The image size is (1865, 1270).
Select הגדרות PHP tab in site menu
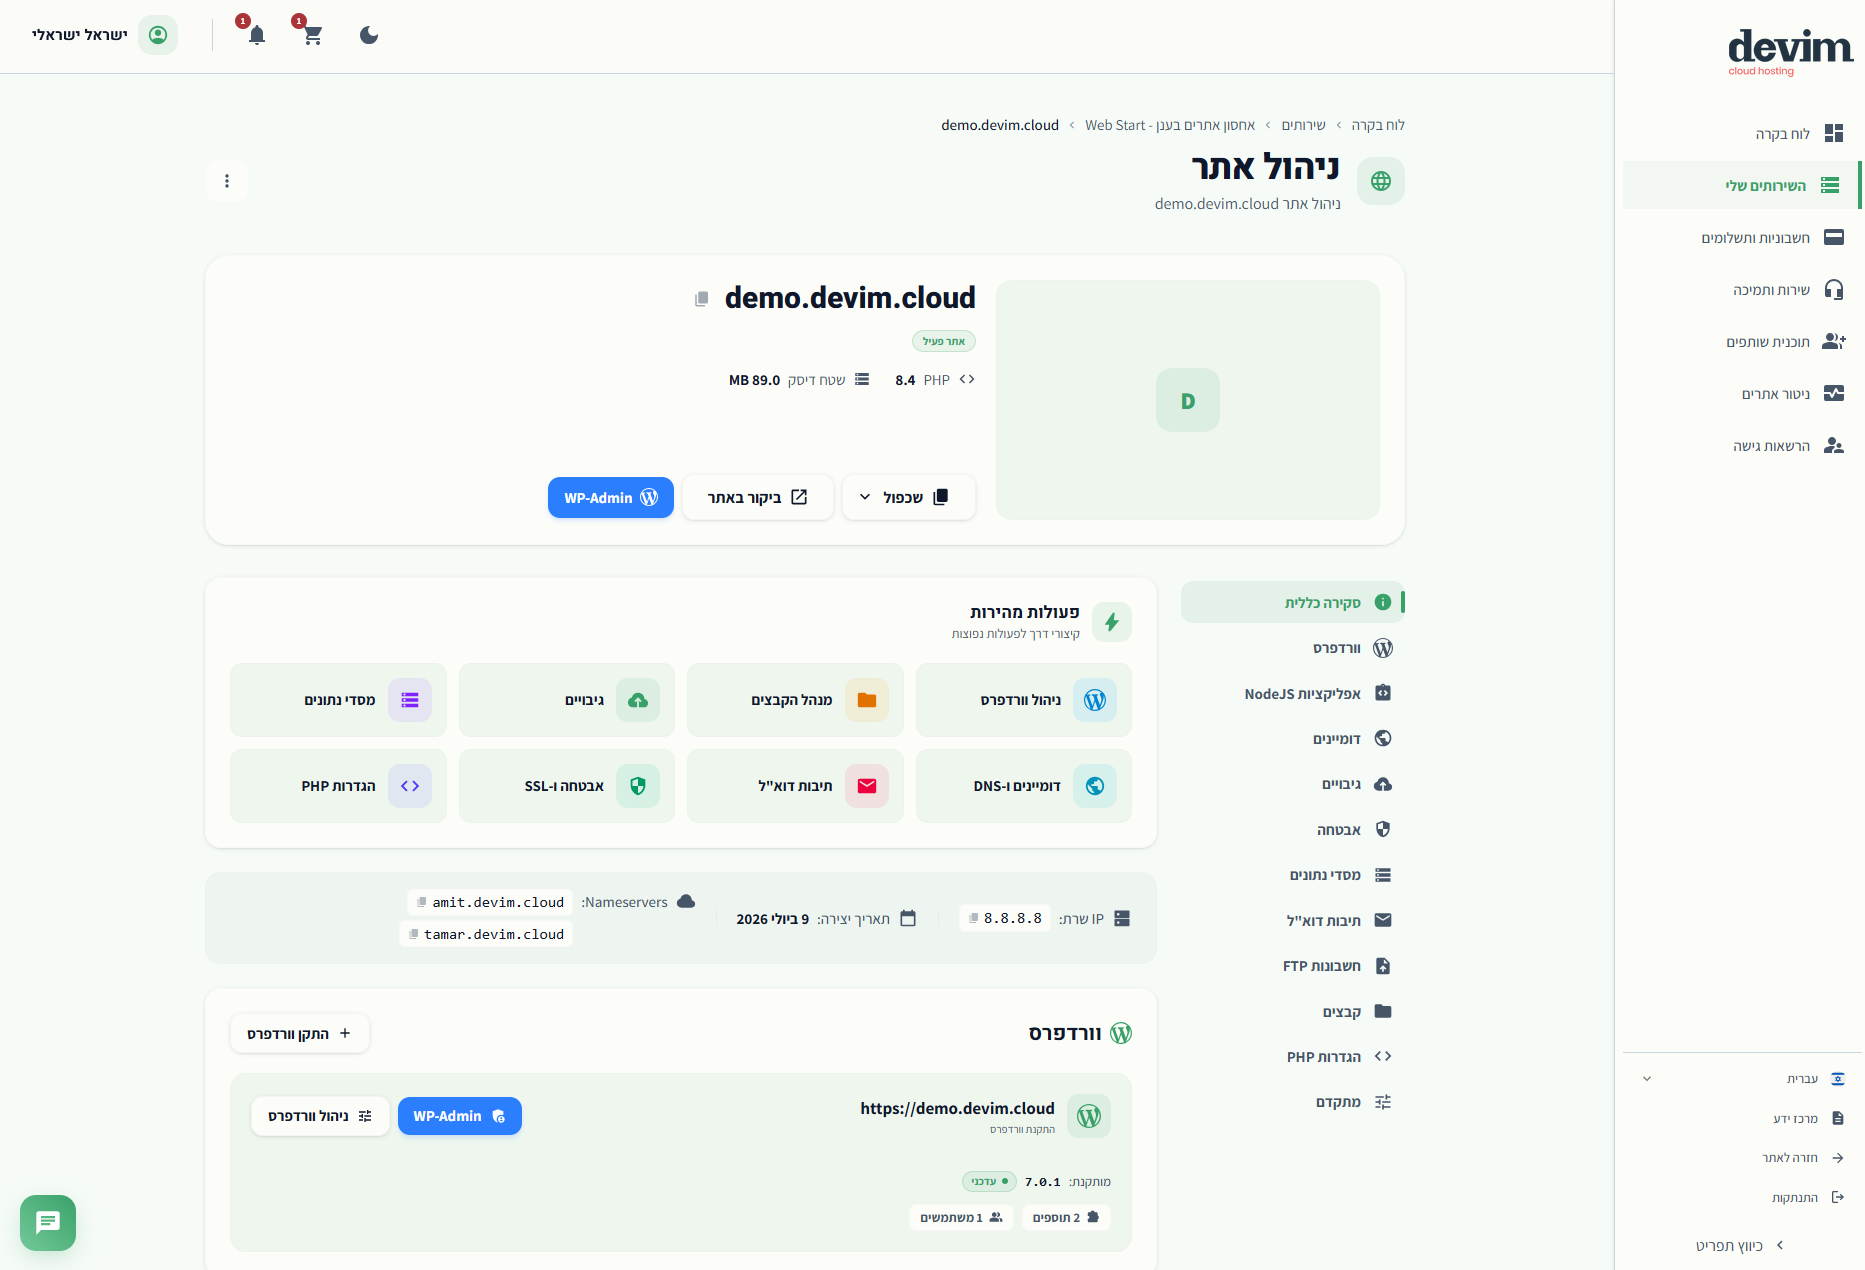[1292, 1056]
